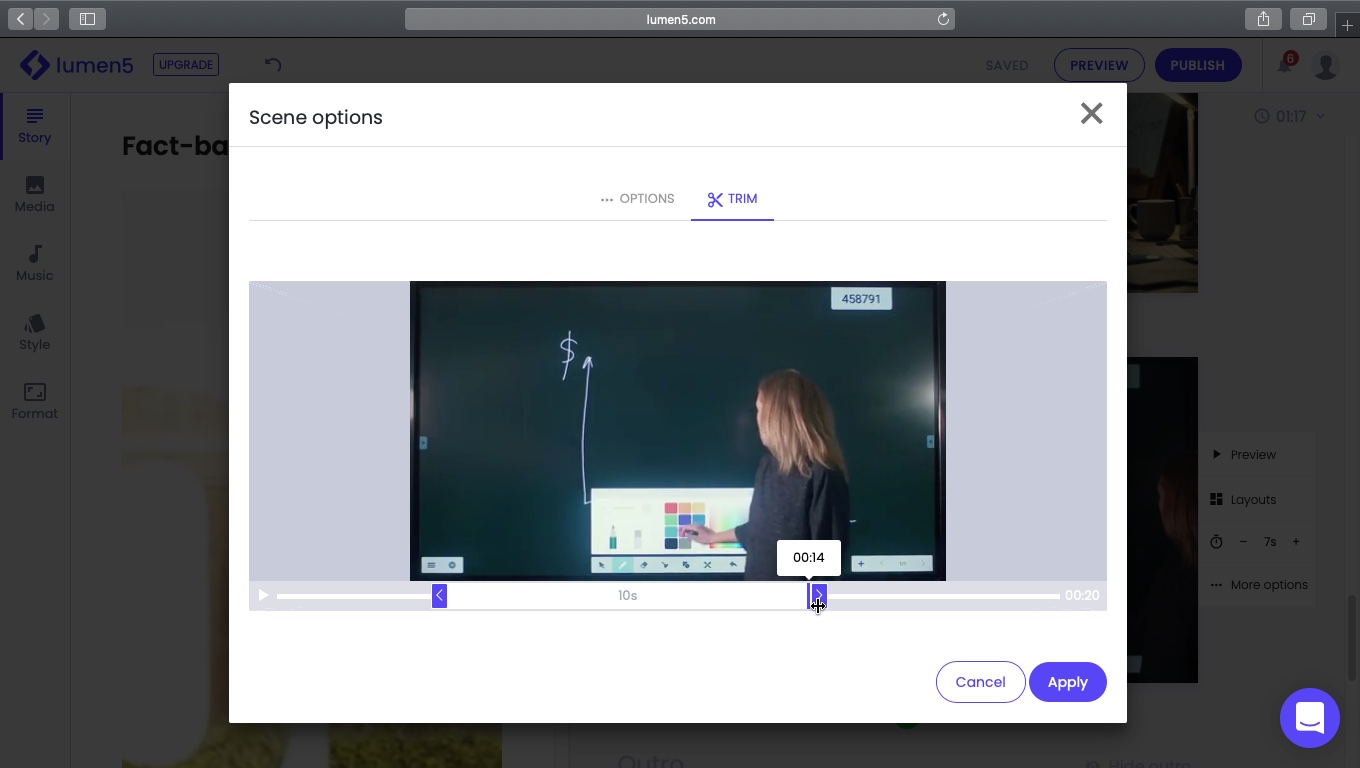1360x768 pixels.
Task: Open notifications bell
Action: coord(1284,65)
